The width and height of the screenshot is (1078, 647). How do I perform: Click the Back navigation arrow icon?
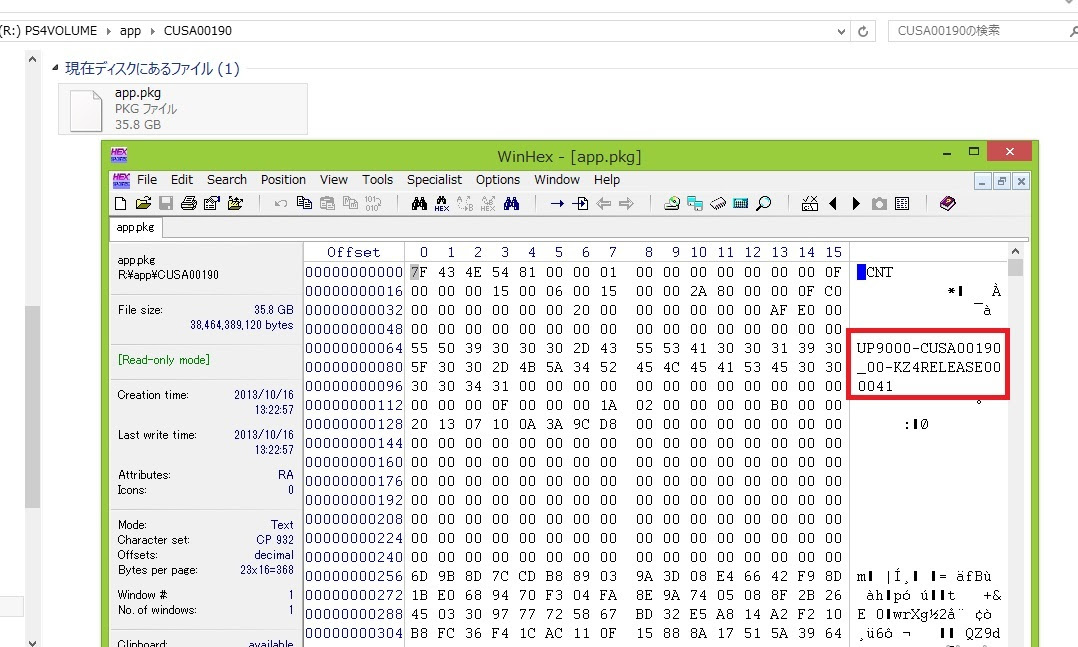pyautogui.click(x=604, y=204)
